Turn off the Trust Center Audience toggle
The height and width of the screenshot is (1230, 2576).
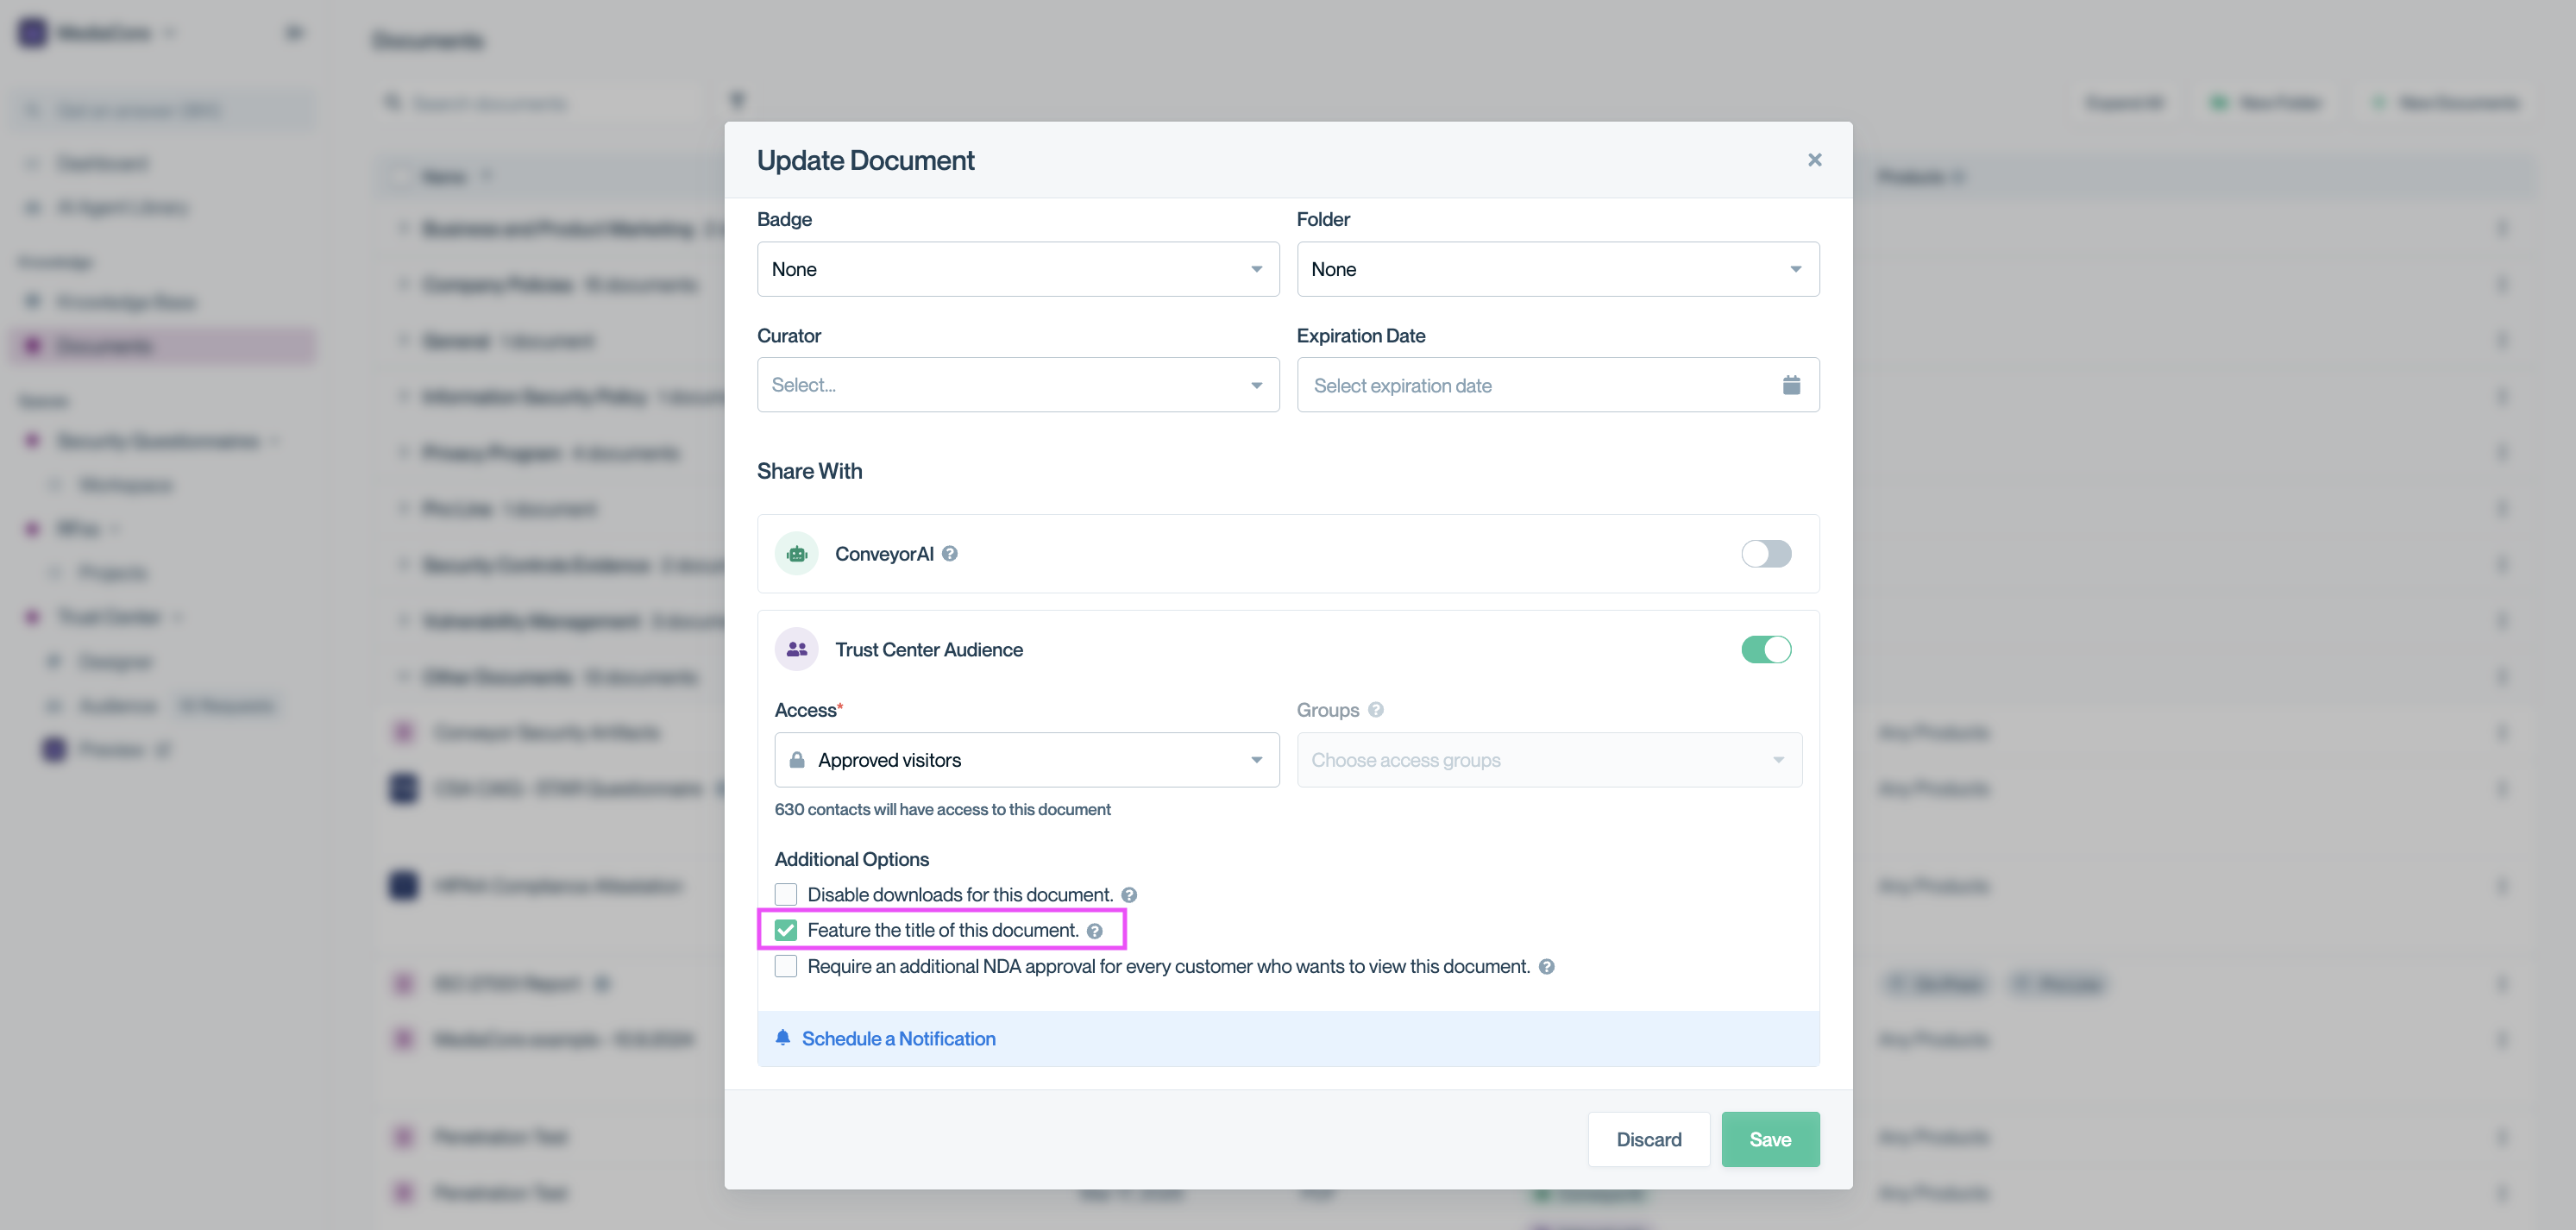[1765, 650]
